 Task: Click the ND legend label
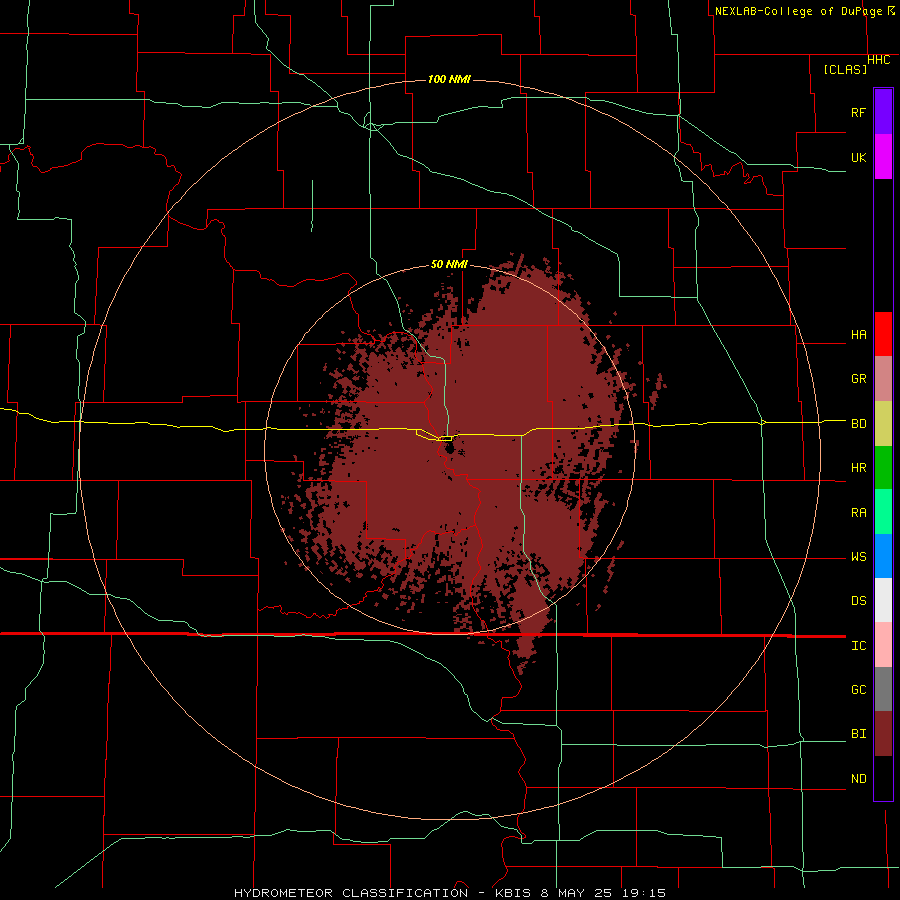858,779
